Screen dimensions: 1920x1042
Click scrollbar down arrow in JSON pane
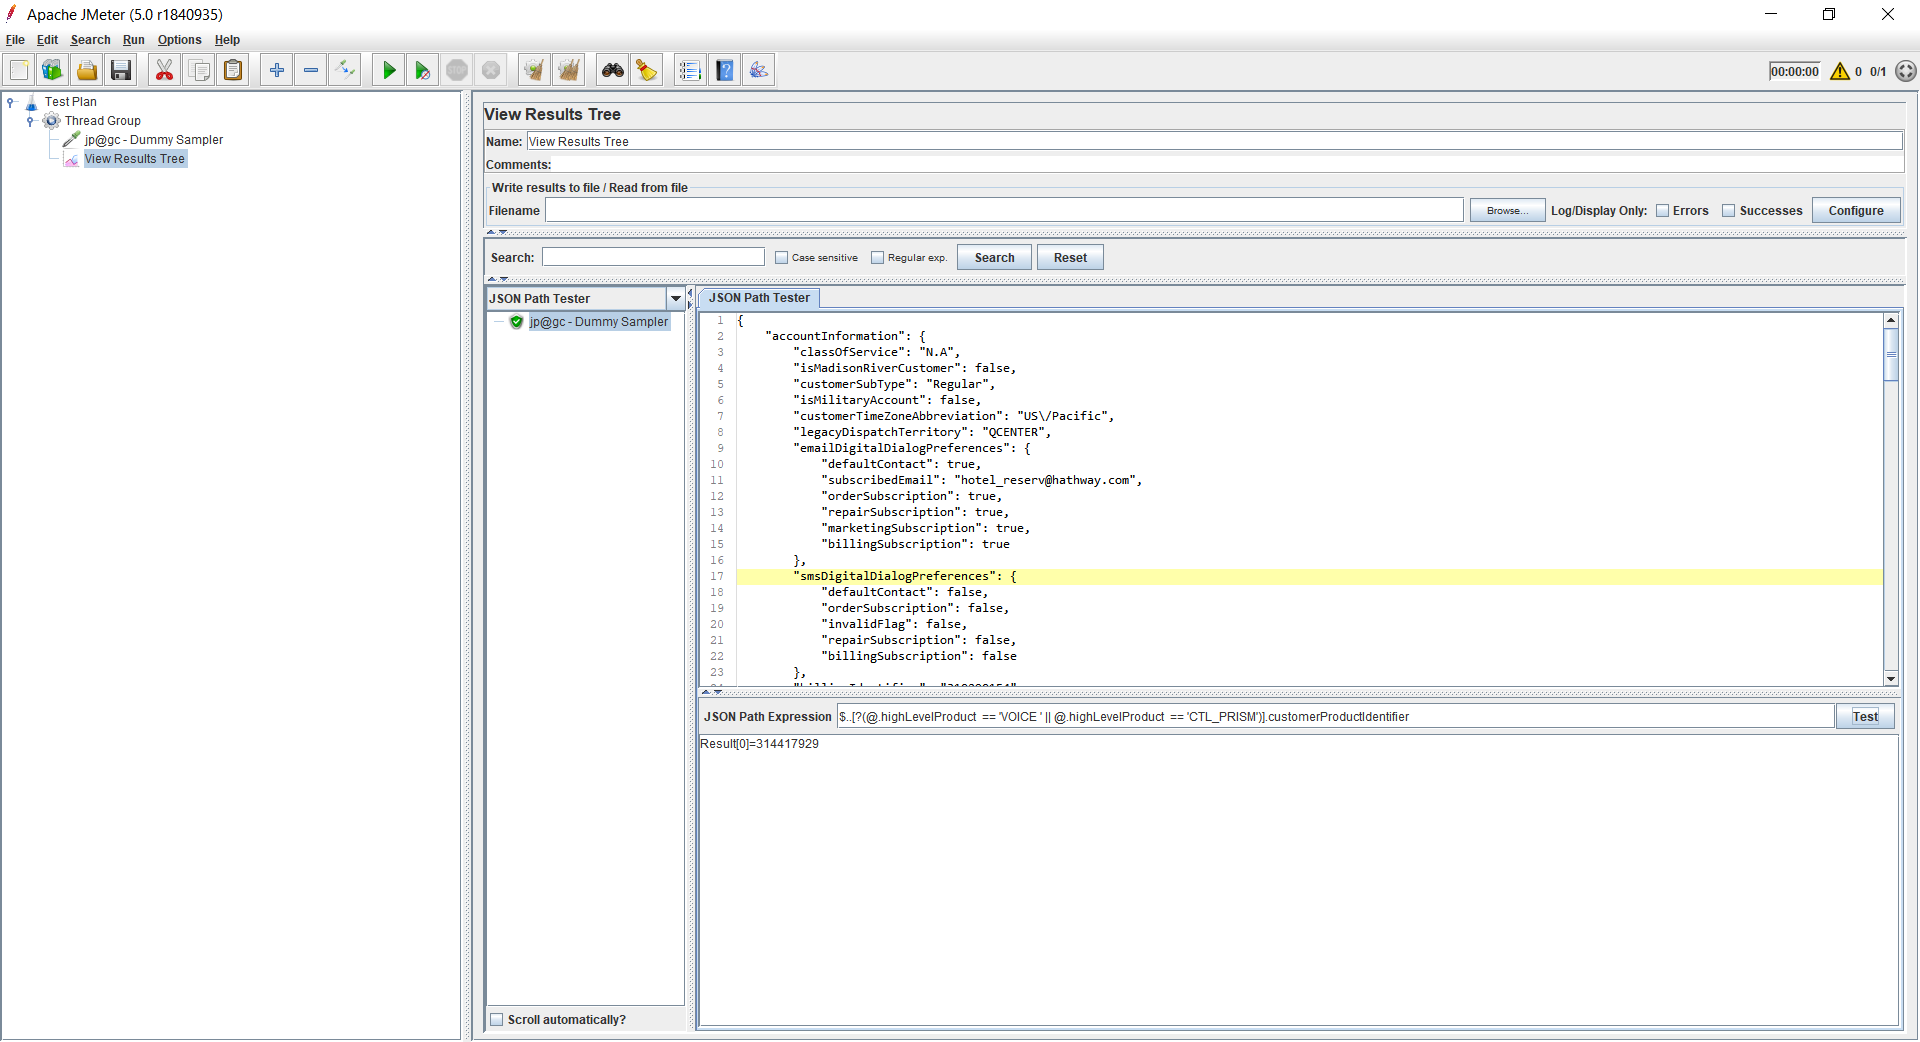[1891, 679]
